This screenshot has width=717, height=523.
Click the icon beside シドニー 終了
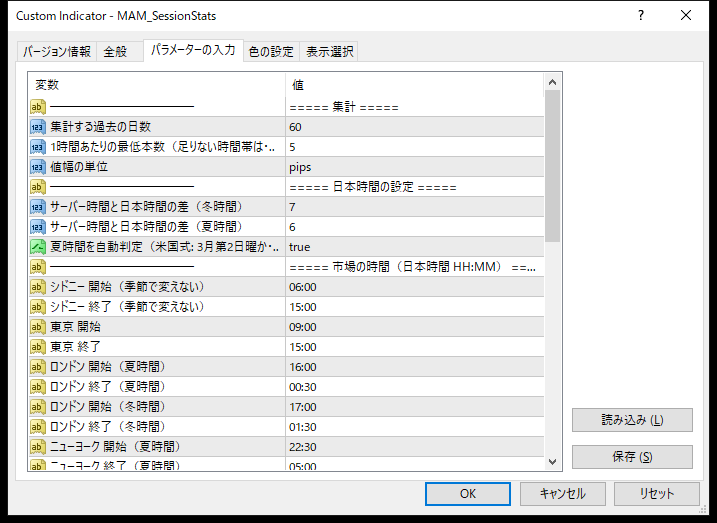[38, 307]
